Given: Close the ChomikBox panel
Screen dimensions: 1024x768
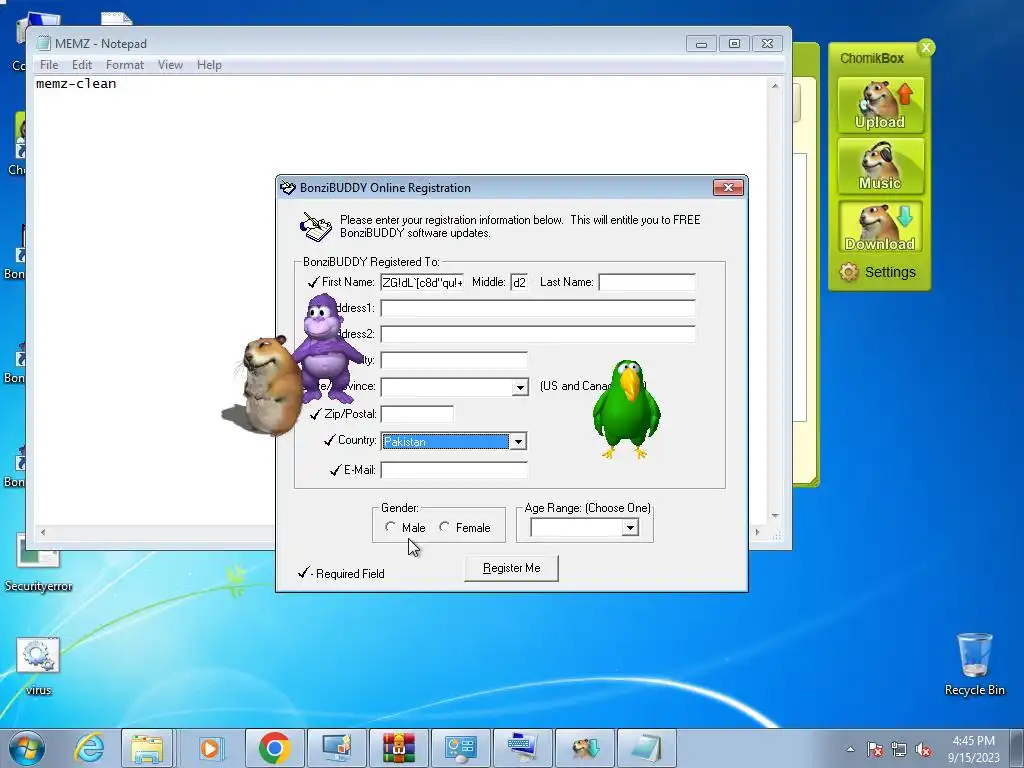Looking at the screenshot, I should click(925, 48).
